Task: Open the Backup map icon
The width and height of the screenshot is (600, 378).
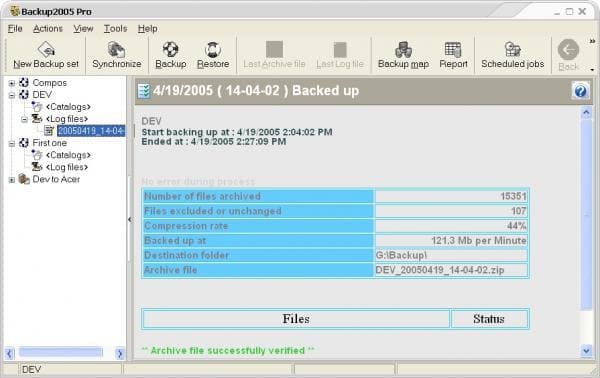Action: point(403,49)
